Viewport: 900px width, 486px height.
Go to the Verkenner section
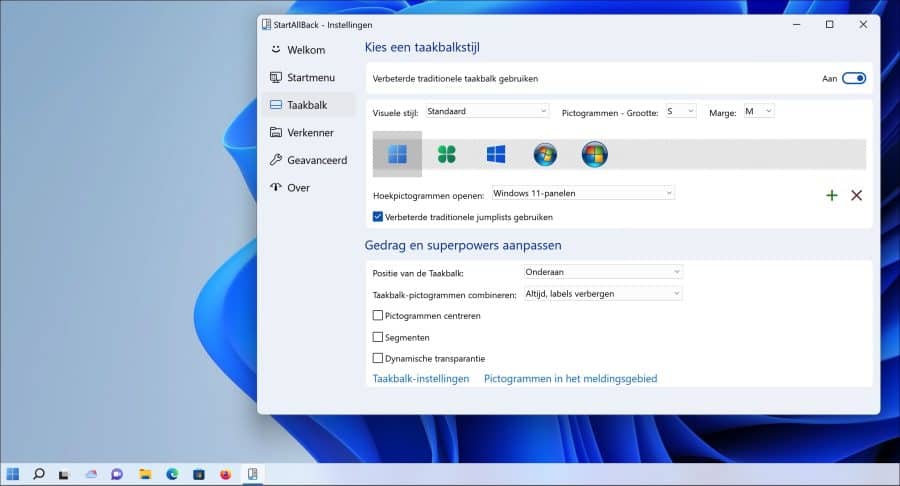click(309, 133)
